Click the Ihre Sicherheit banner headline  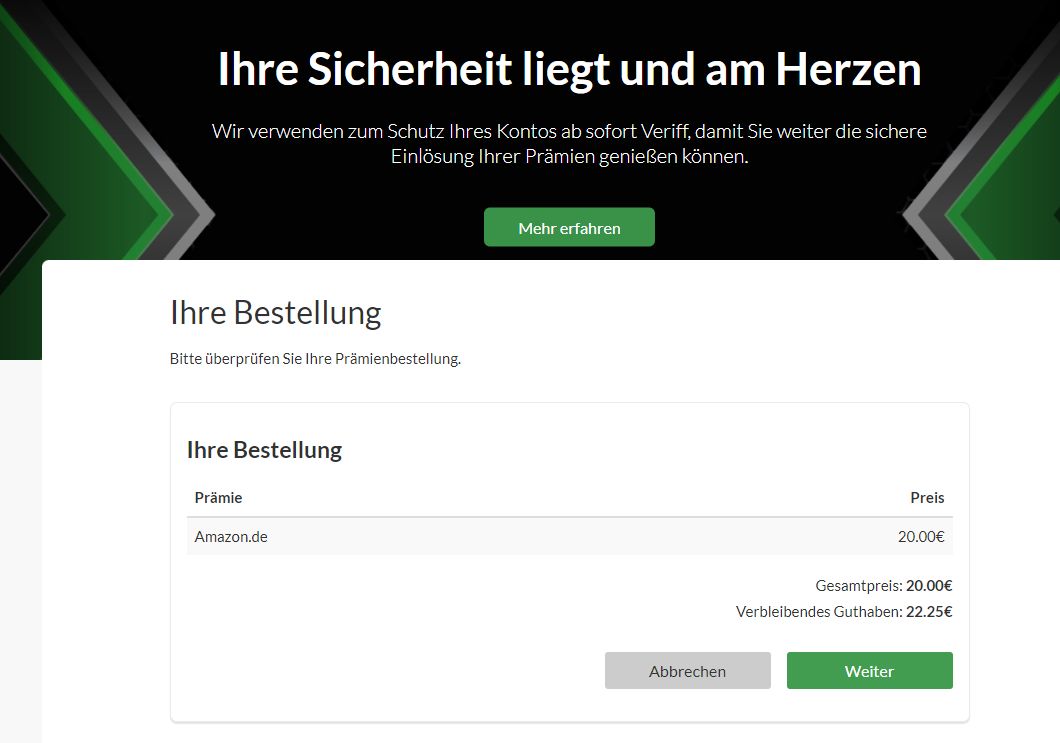tap(569, 69)
